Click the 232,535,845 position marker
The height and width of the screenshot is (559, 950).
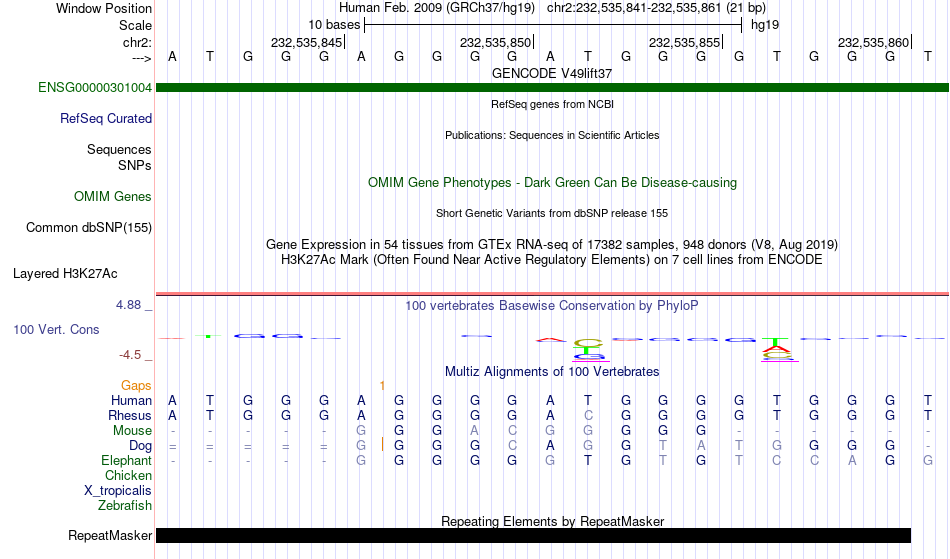[307, 42]
